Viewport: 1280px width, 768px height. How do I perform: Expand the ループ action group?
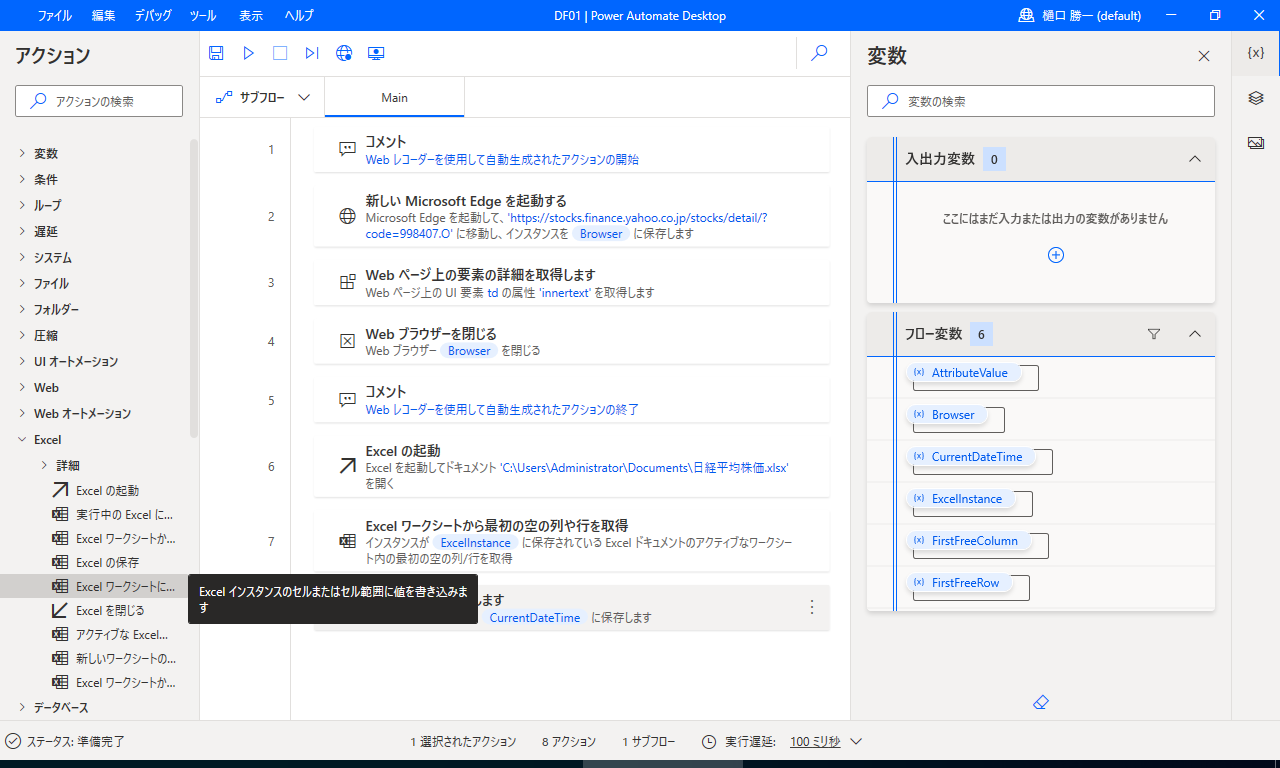[x=22, y=205]
